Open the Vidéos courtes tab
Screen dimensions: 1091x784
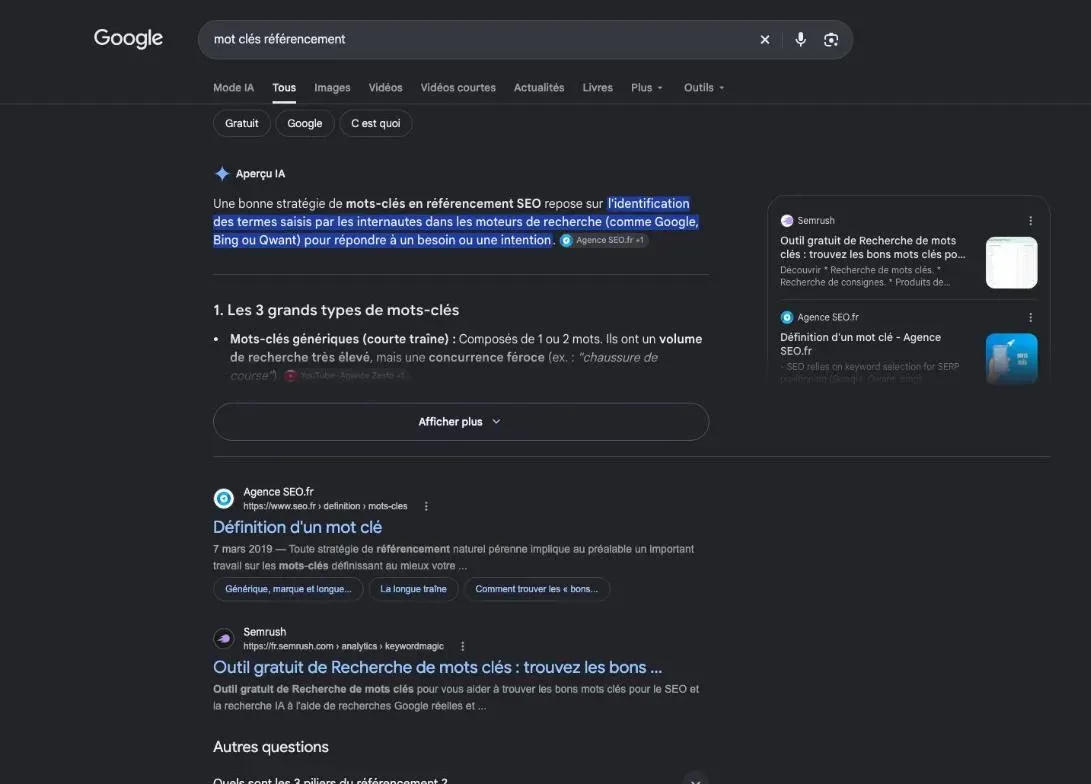tap(458, 88)
